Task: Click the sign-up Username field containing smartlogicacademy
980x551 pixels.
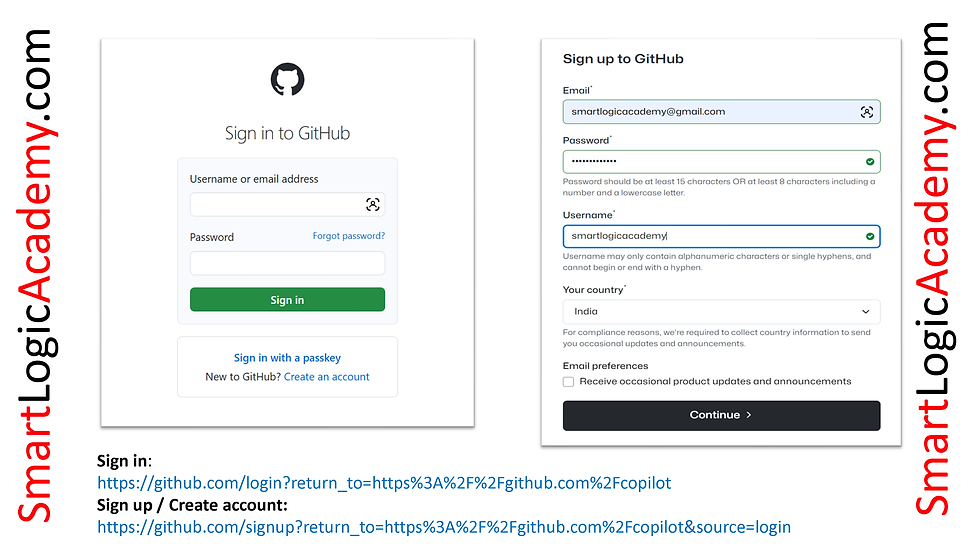Action: (721, 236)
